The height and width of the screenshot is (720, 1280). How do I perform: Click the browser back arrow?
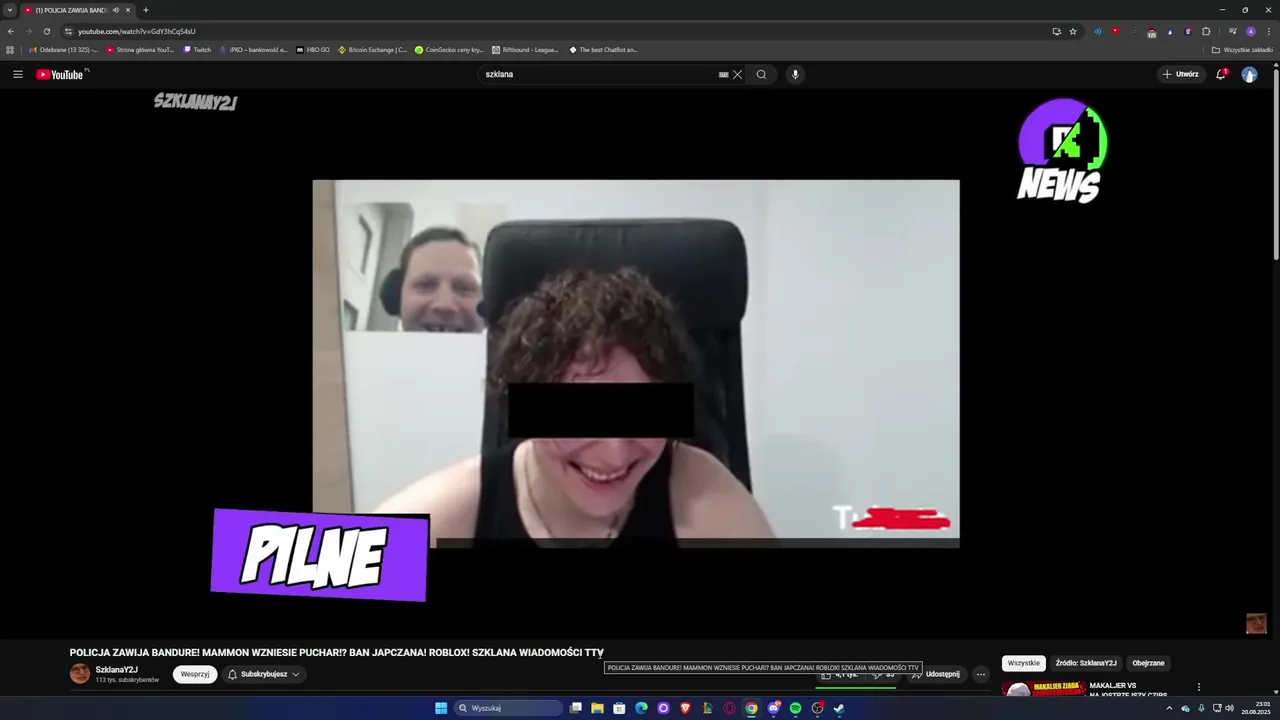tap(11, 31)
